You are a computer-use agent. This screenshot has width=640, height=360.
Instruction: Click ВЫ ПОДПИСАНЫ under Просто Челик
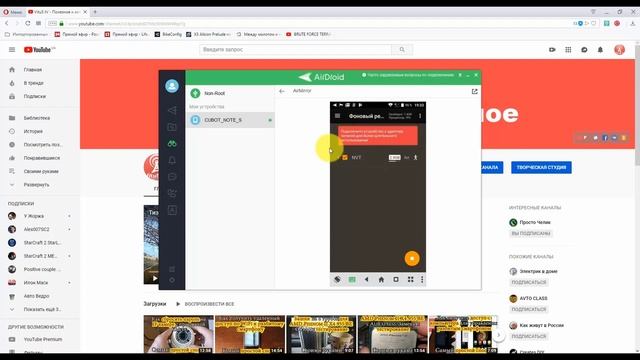(x=531, y=233)
